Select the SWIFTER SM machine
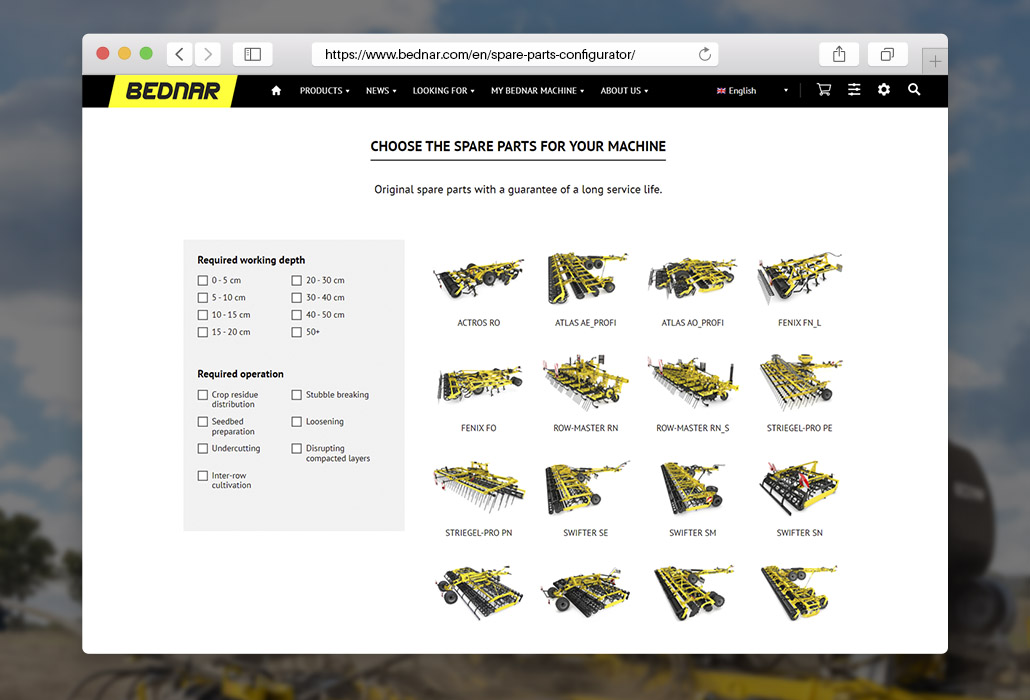Viewport: 1030px width, 700px height. click(x=692, y=499)
